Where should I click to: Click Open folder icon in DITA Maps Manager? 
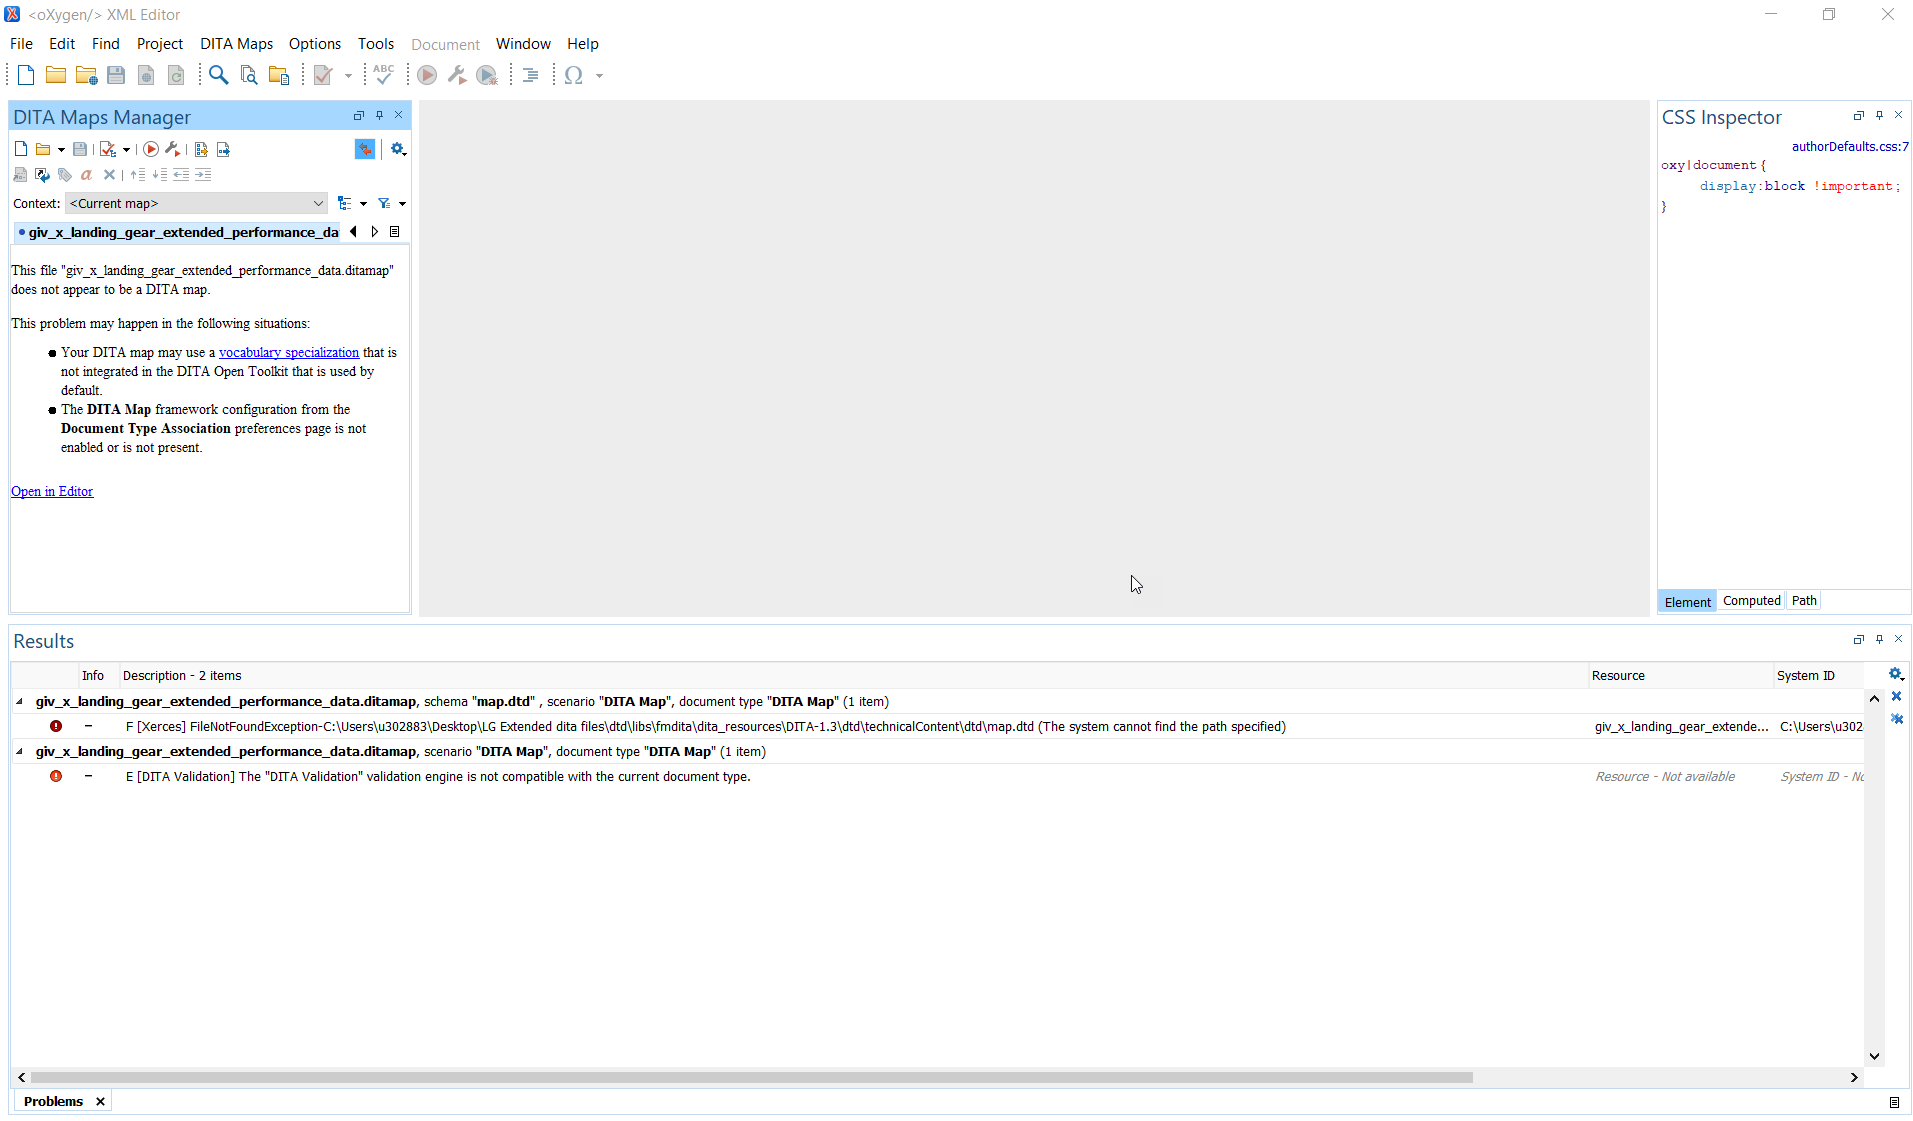[x=43, y=149]
